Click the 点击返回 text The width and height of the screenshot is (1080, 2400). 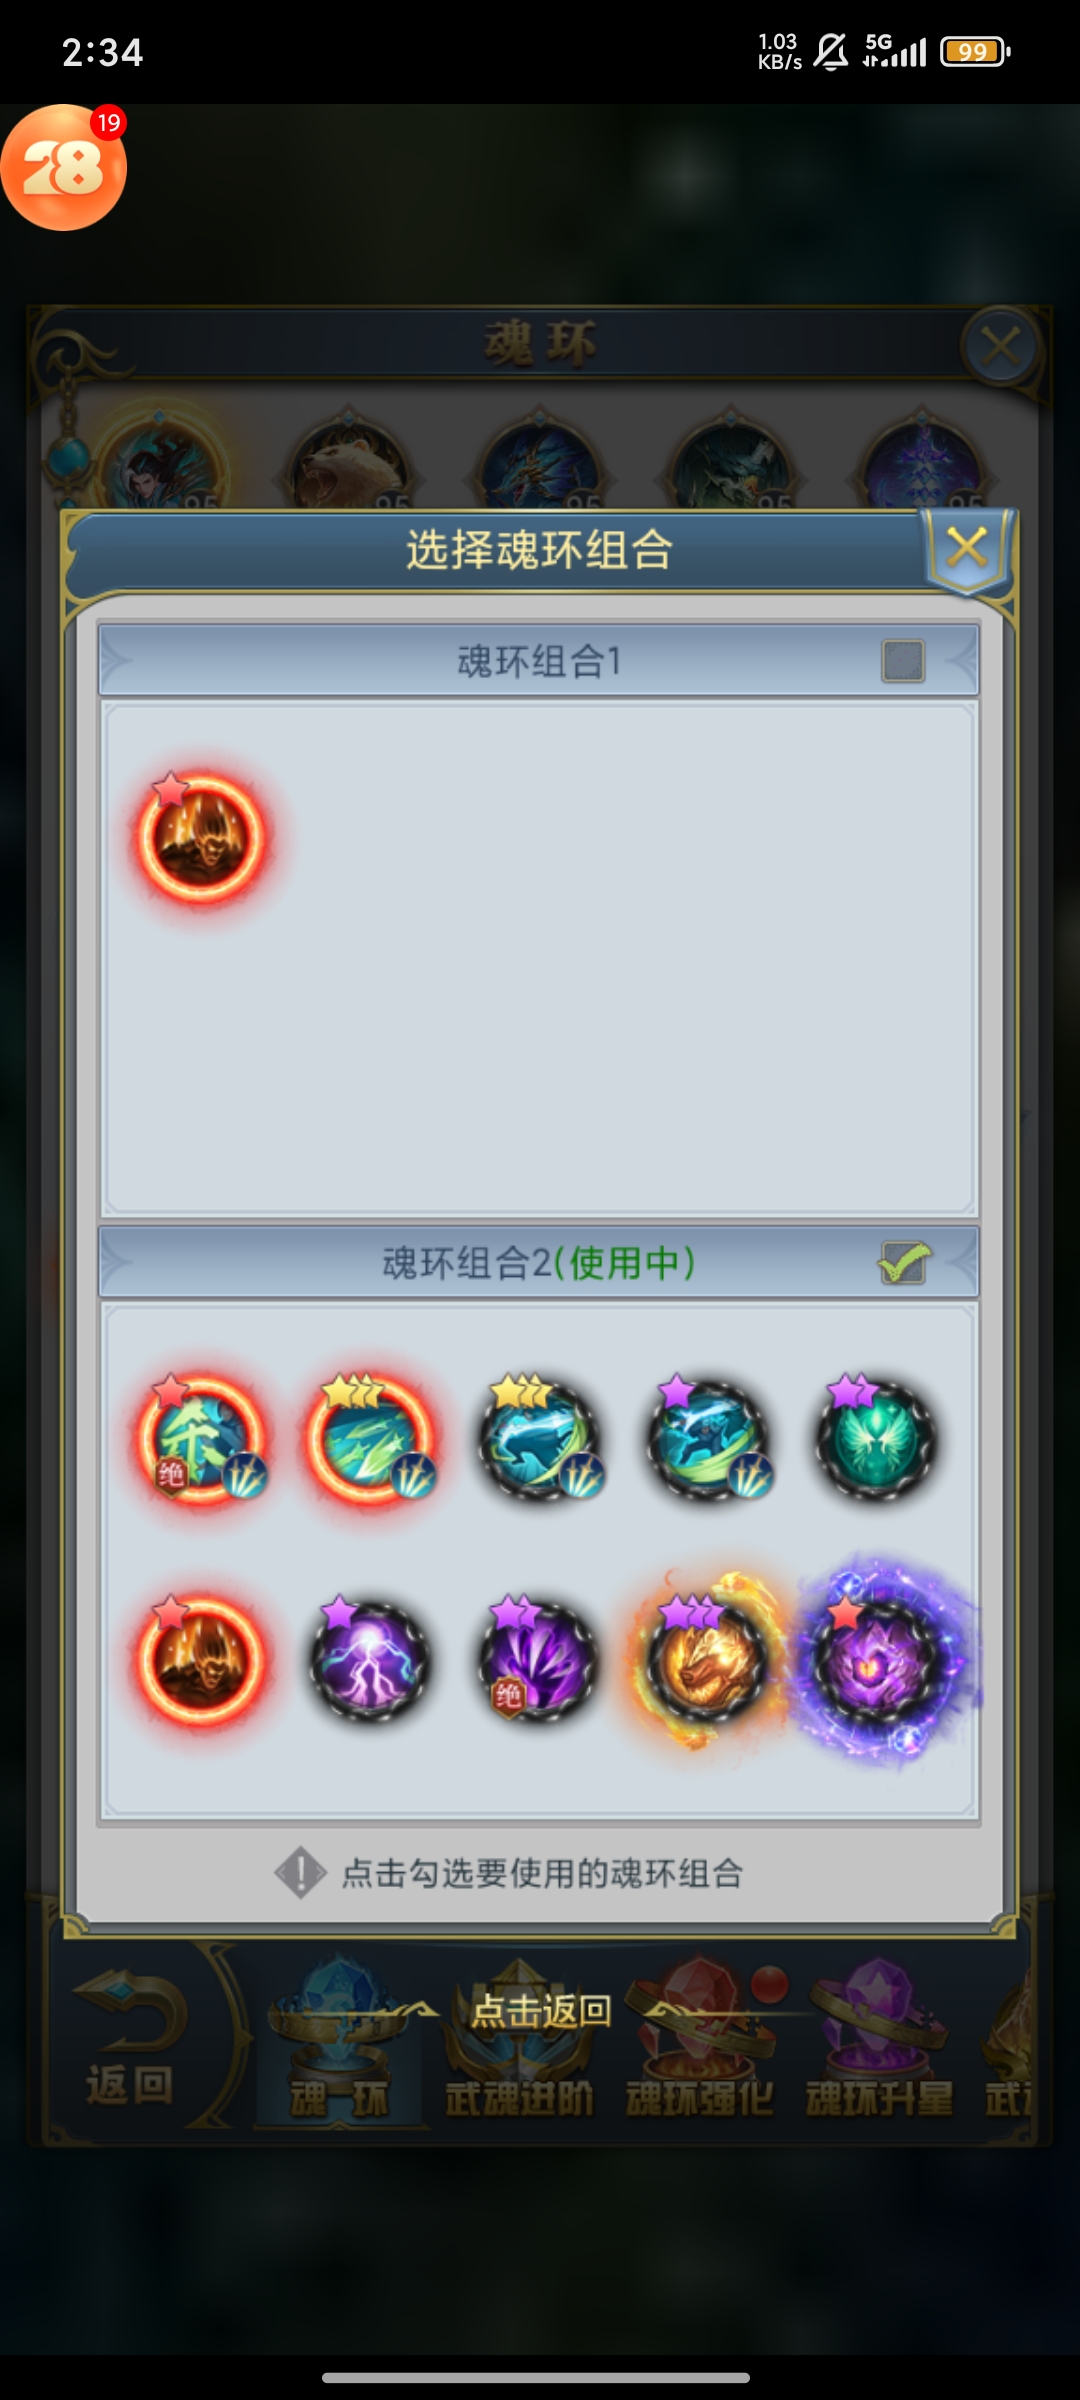coord(541,2010)
